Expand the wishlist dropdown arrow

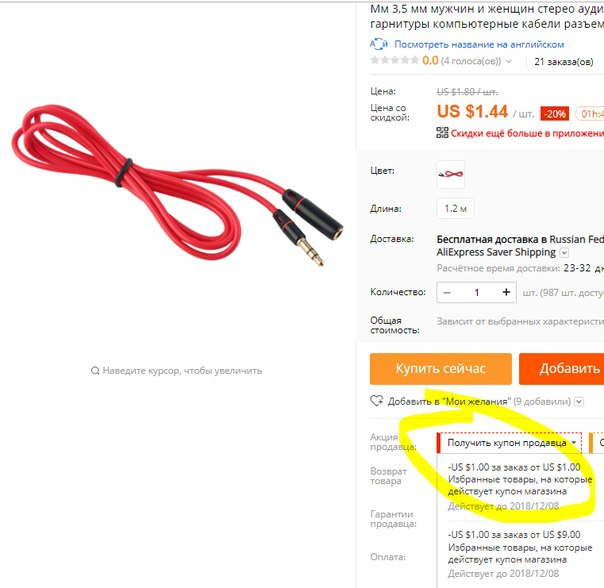coord(579,402)
